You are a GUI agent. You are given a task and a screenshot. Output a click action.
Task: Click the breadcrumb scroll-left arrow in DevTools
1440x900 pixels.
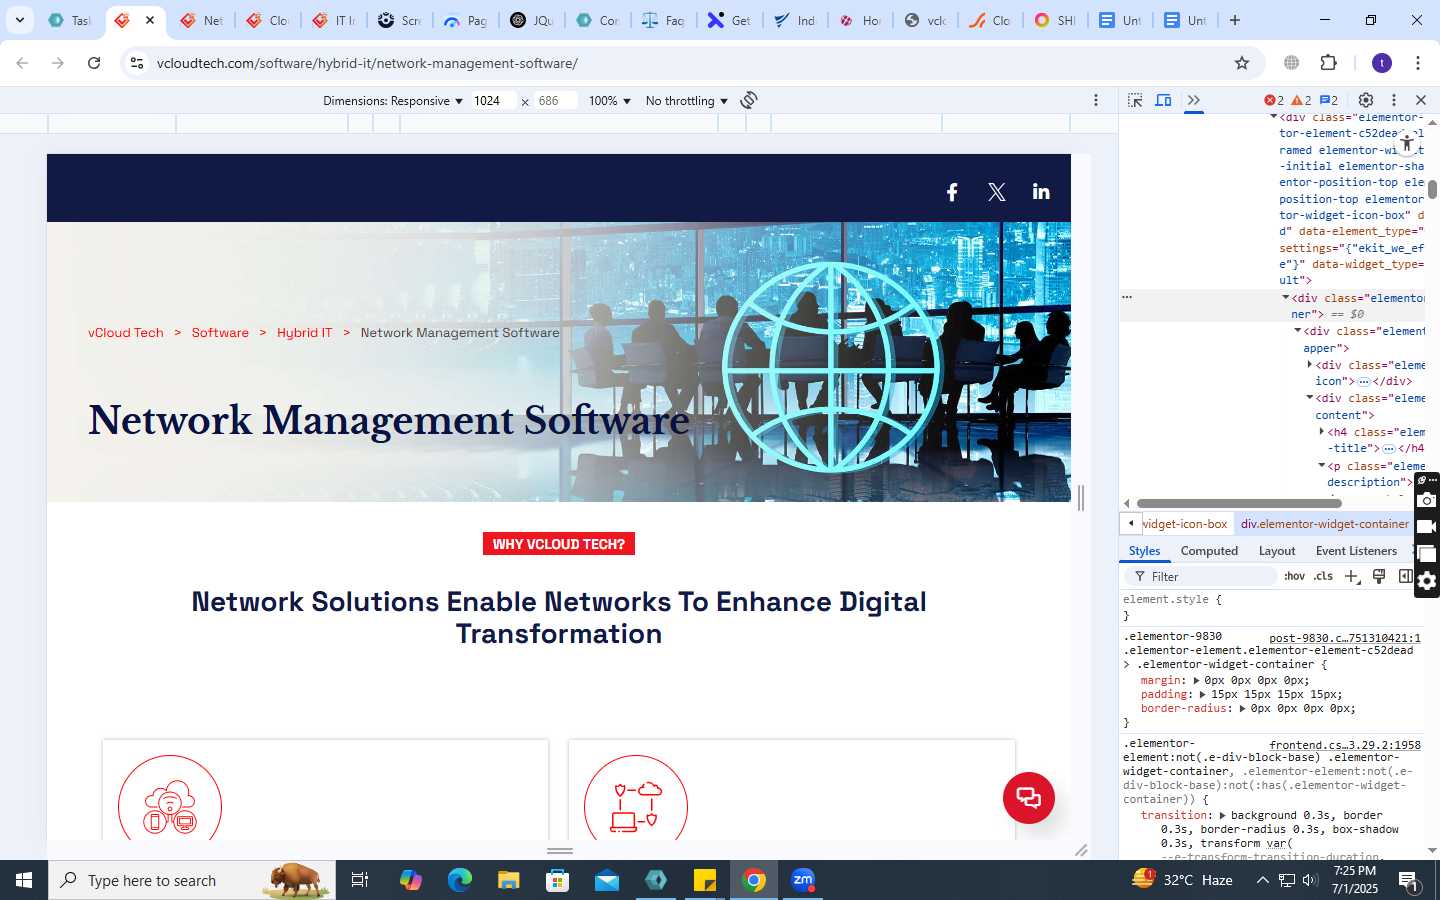coord(1130,523)
